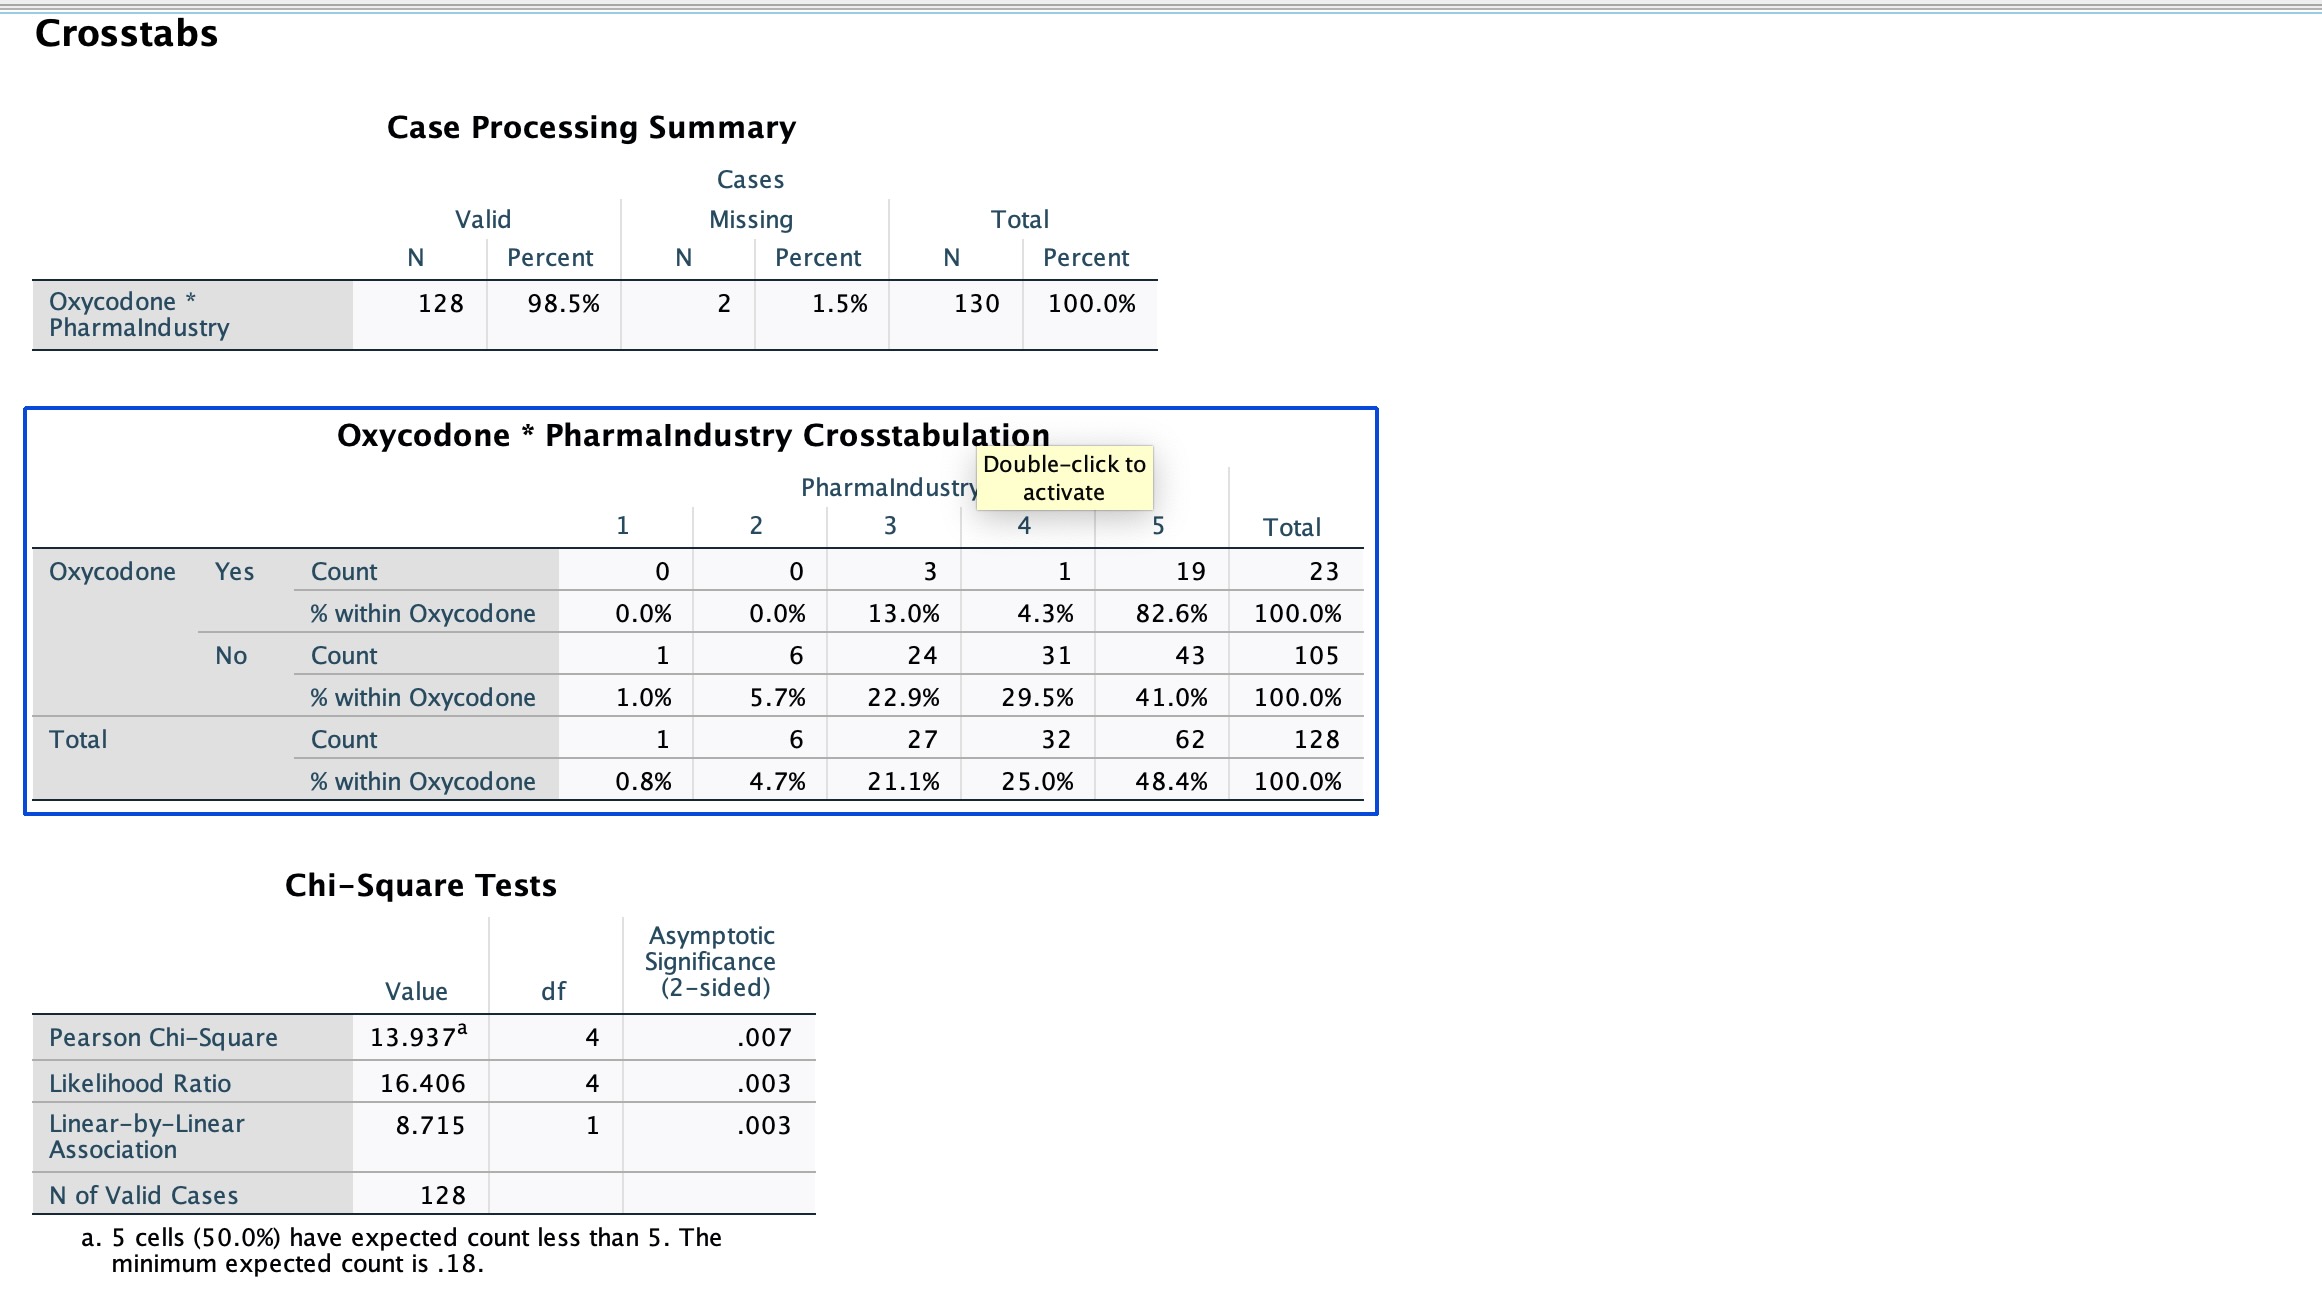Click the Missing percent 1.5% cell
This screenshot has width=2322, height=1308.
coord(839,304)
